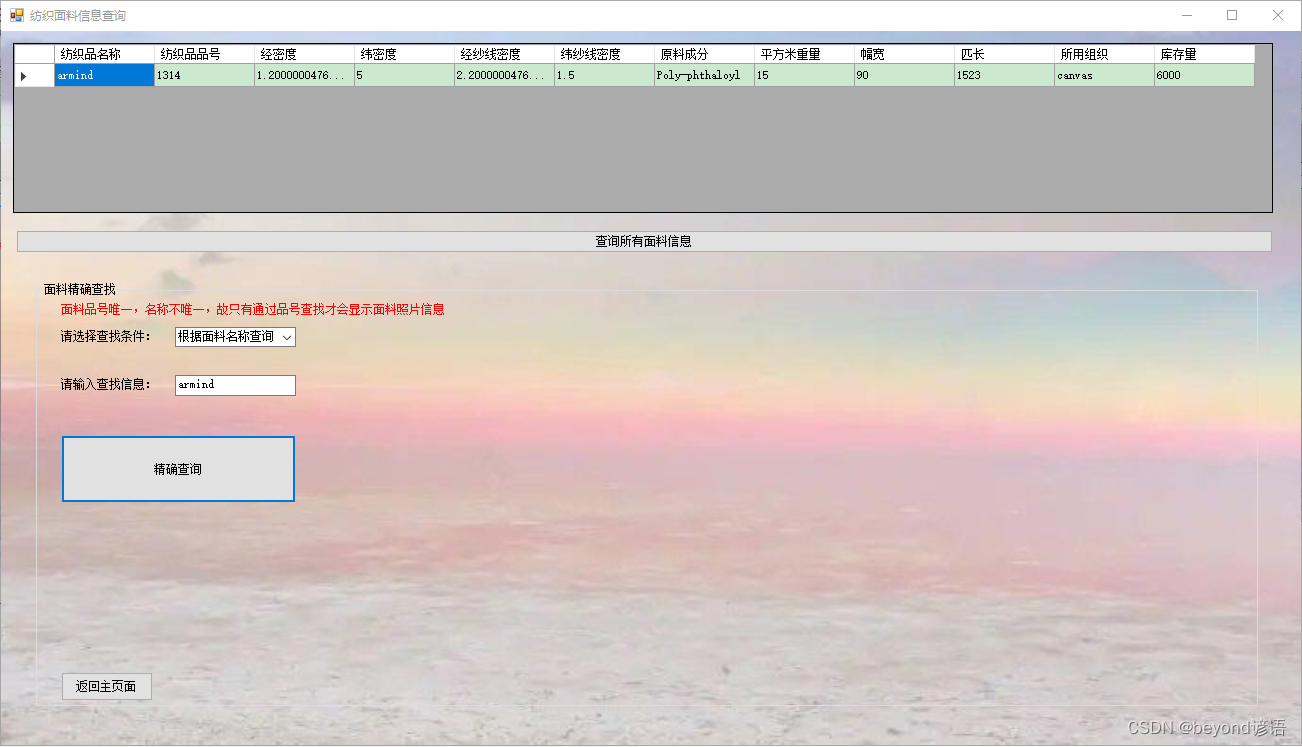Click the 请输入查找信息 label
This screenshot has width=1302, height=747.
click(106, 385)
